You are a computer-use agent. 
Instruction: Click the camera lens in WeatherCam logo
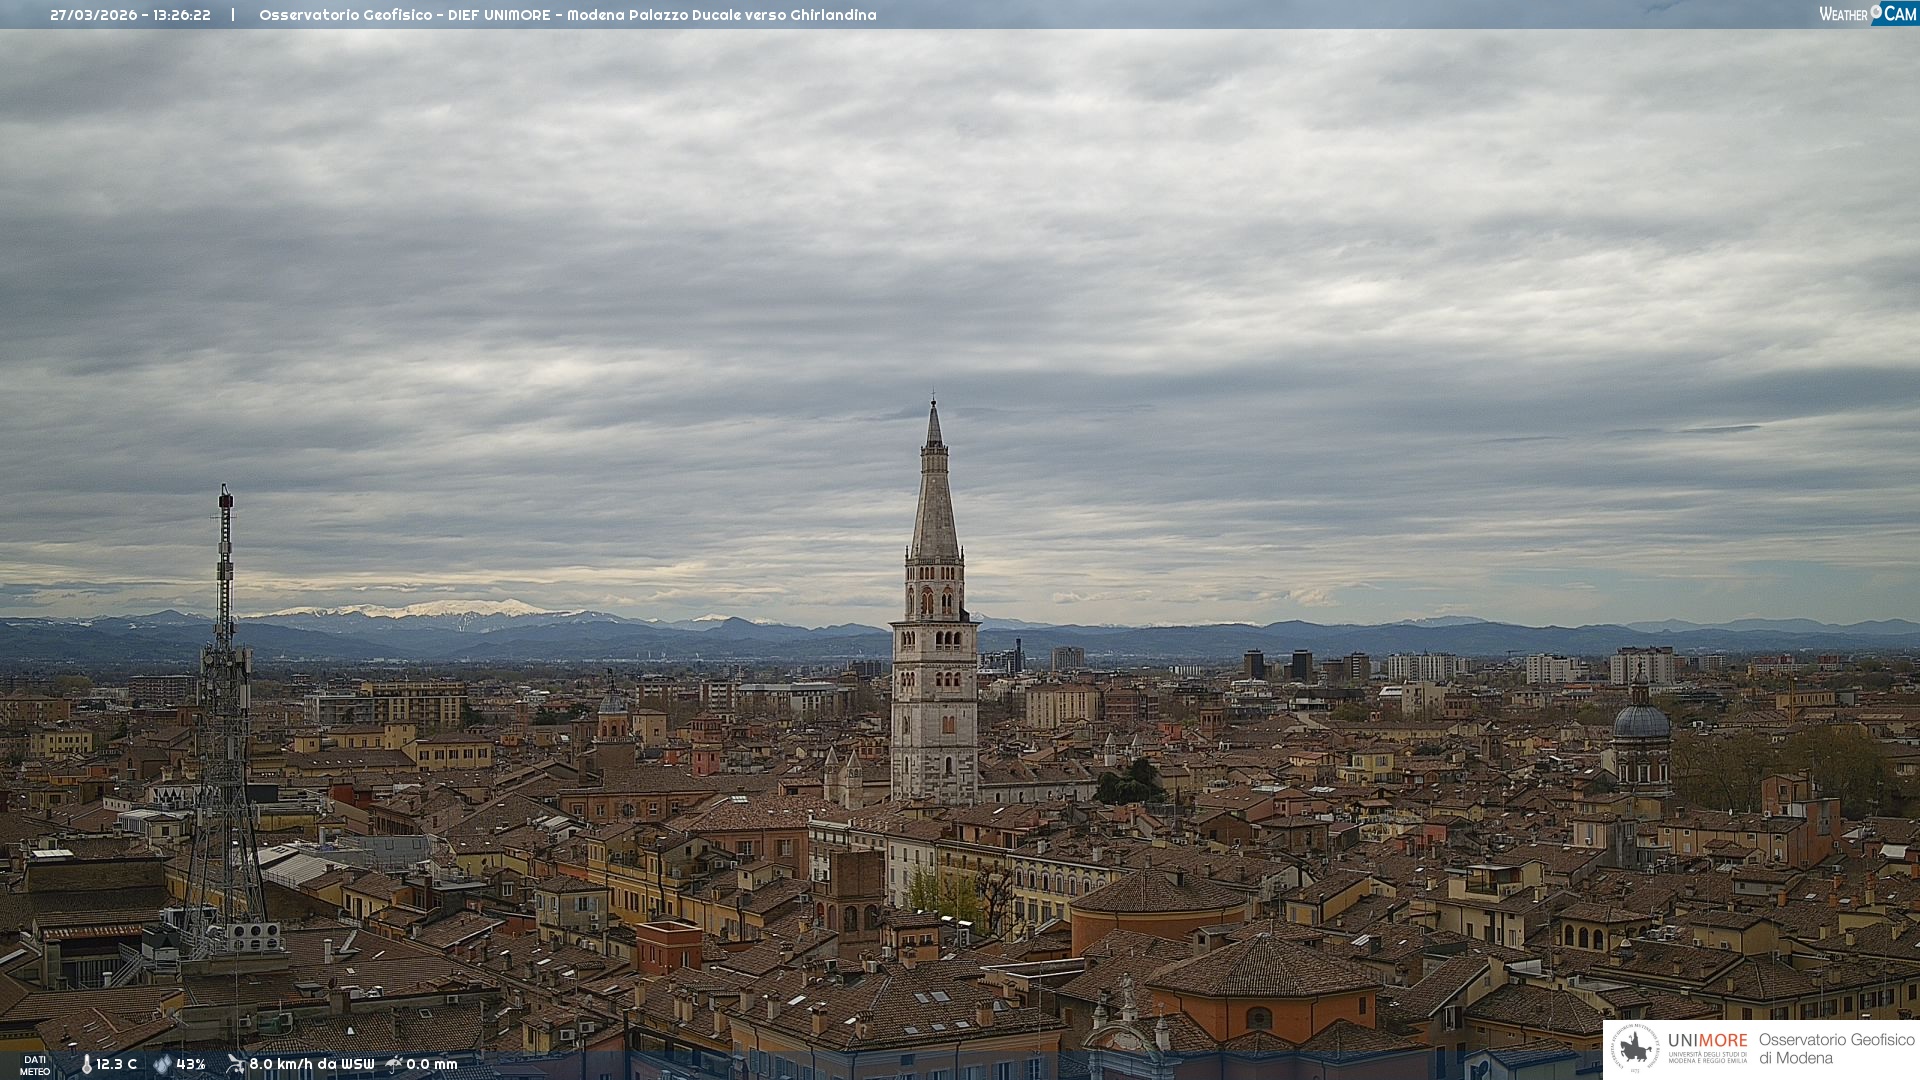tap(1876, 12)
